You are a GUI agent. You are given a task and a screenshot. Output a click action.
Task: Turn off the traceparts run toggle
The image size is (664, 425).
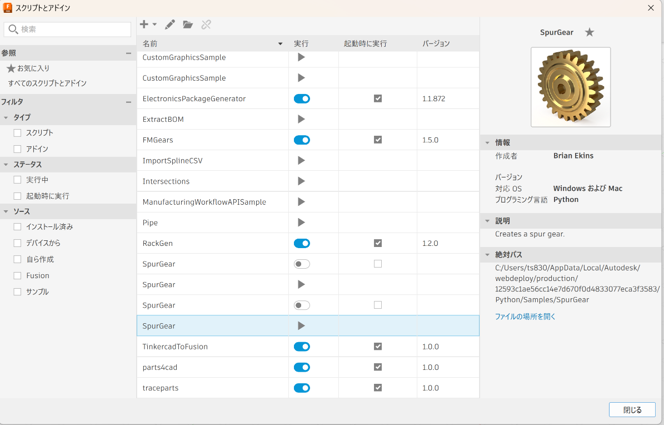[x=302, y=388]
